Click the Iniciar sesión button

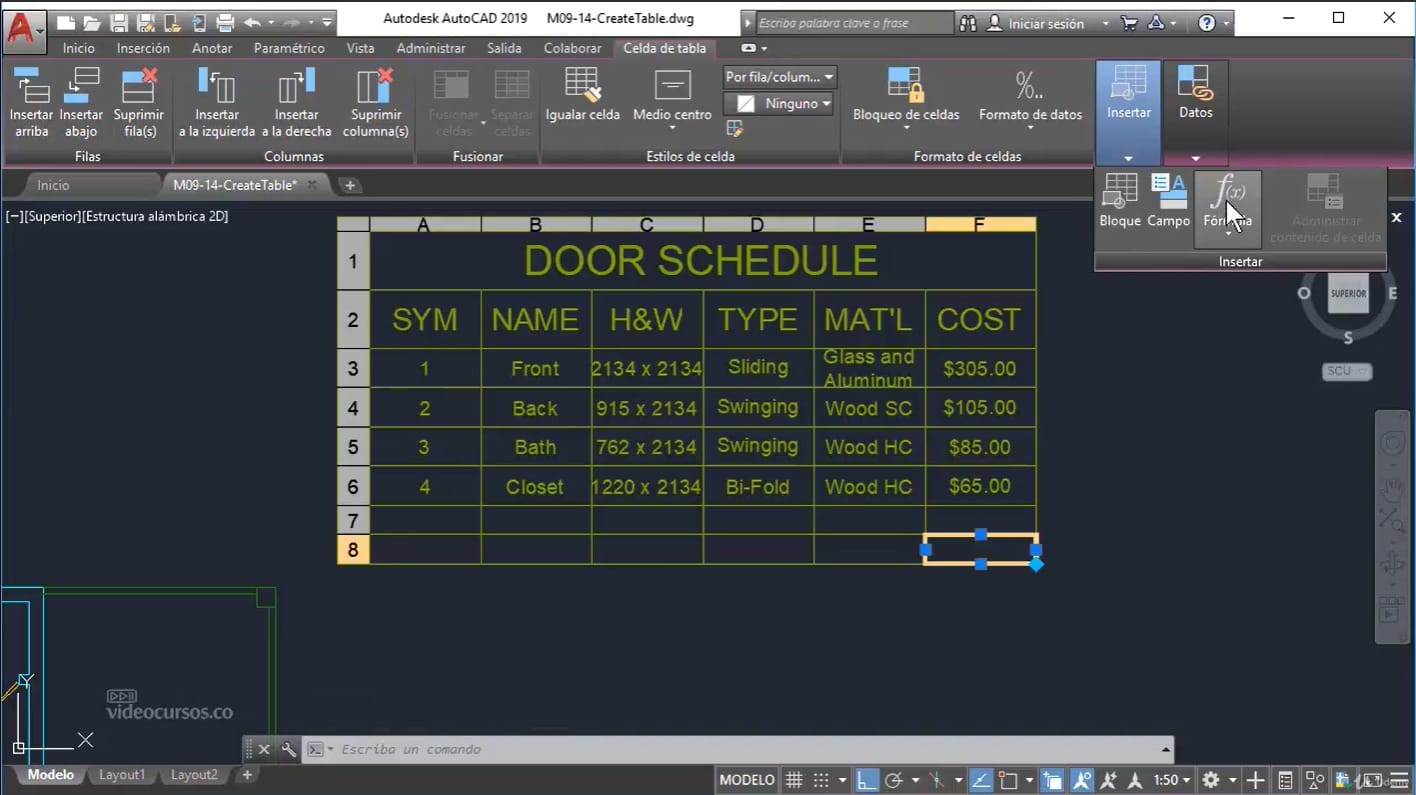1046,23
